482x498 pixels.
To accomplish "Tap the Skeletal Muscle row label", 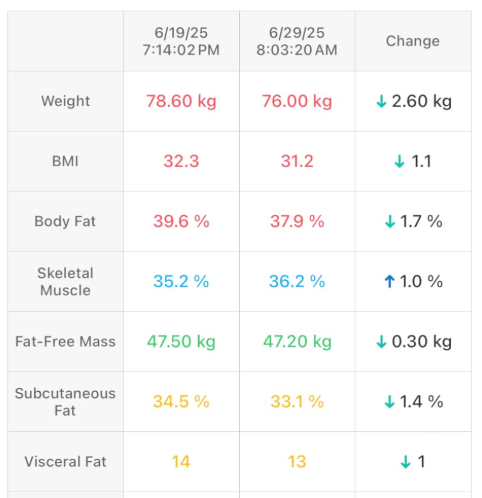I will click(x=65, y=282).
